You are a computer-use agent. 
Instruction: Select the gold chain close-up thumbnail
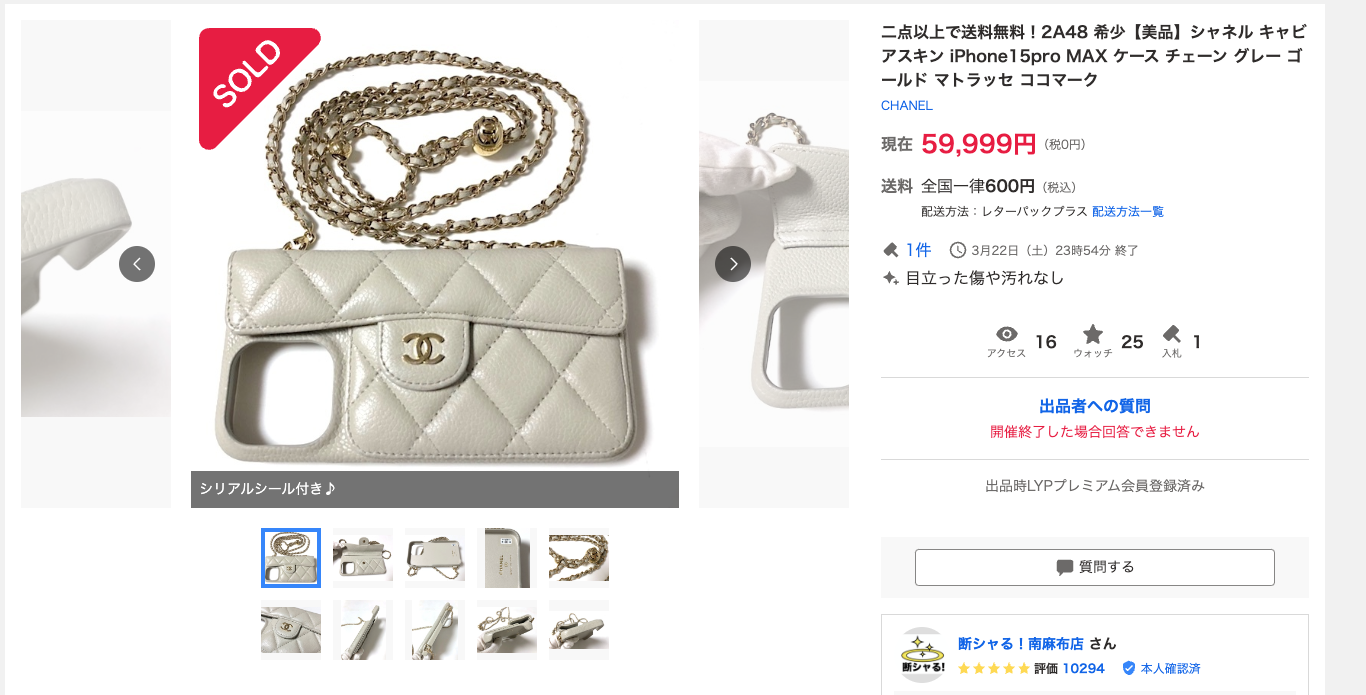(x=579, y=558)
